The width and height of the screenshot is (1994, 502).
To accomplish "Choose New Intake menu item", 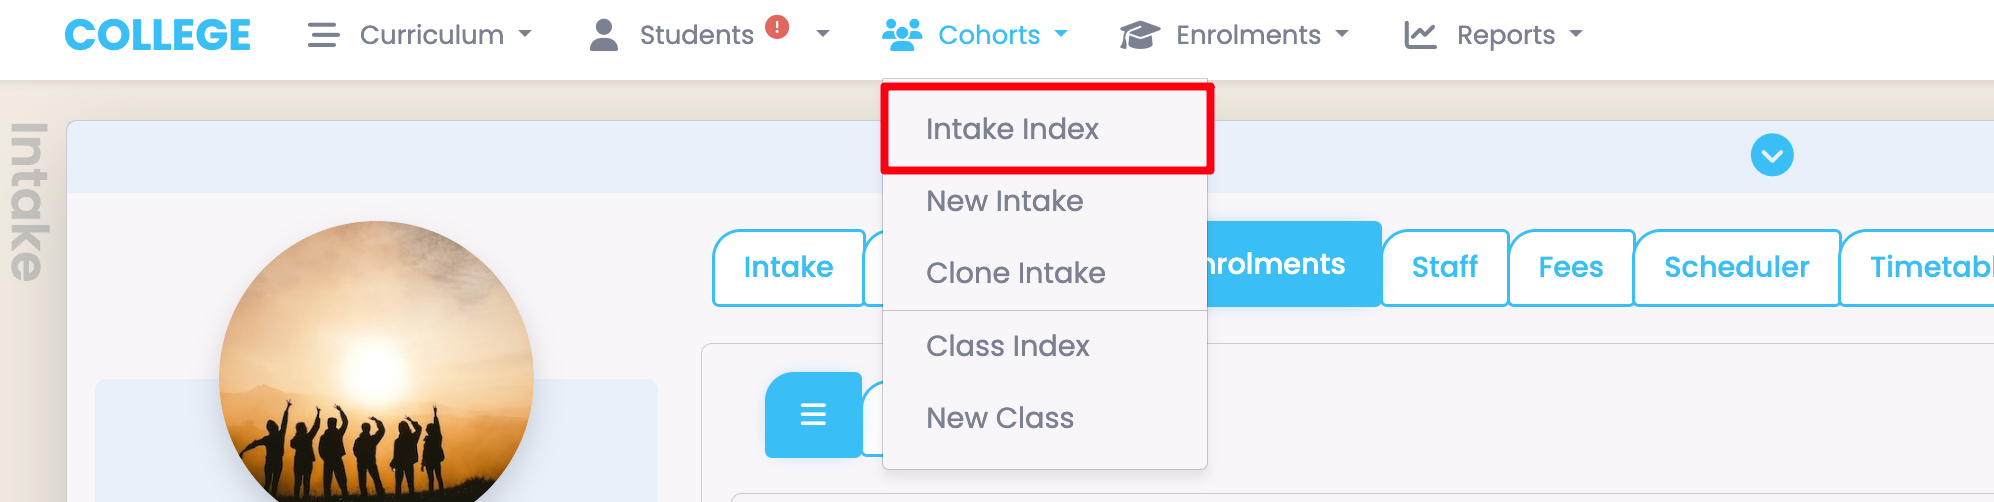I will pos(1004,201).
